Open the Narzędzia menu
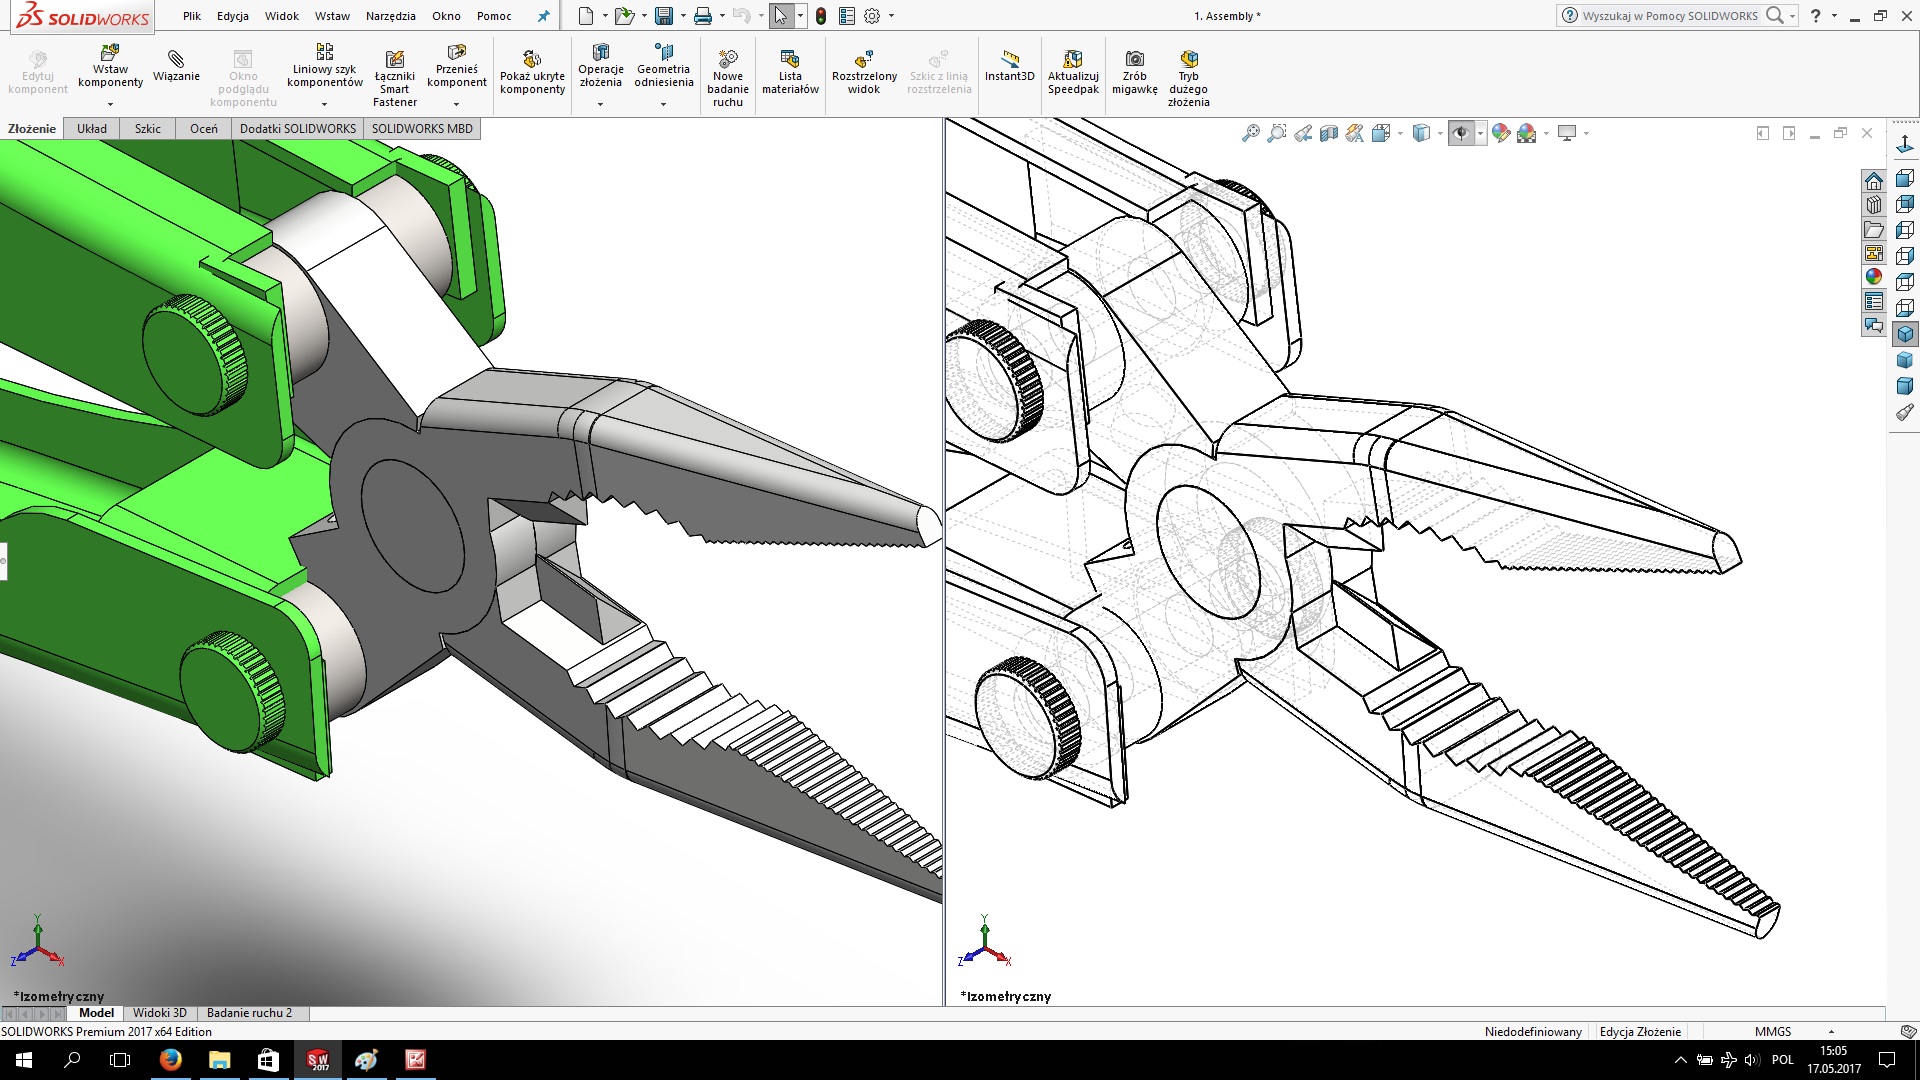This screenshot has width=1920, height=1080. pyautogui.click(x=390, y=16)
